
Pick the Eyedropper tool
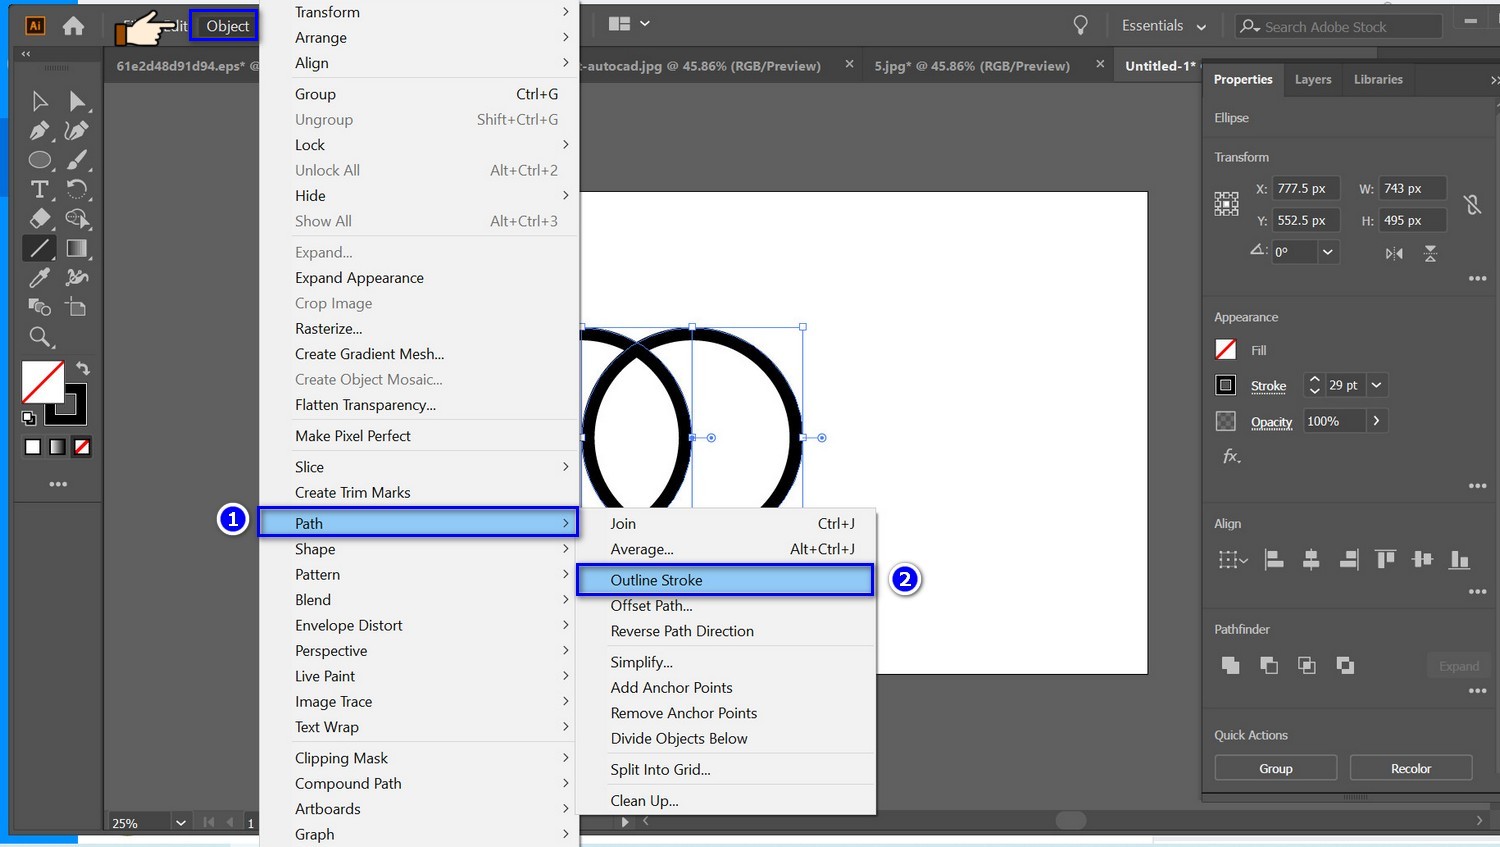[39, 278]
